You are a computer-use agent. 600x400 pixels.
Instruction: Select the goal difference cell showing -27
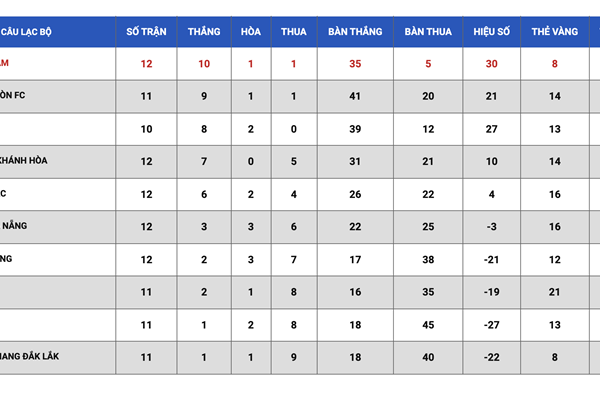click(491, 325)
